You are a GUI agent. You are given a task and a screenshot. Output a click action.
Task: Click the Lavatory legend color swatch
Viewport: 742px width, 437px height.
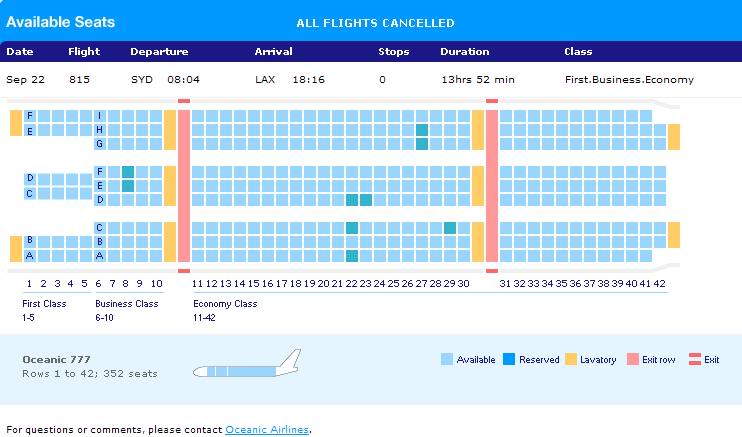(x=571, y=359)
